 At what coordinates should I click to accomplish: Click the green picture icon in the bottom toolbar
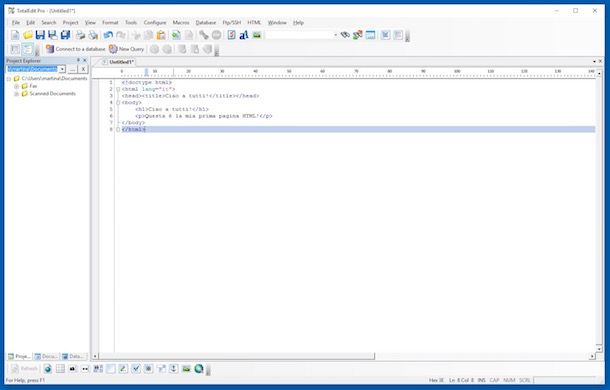[x=186, y=369]
